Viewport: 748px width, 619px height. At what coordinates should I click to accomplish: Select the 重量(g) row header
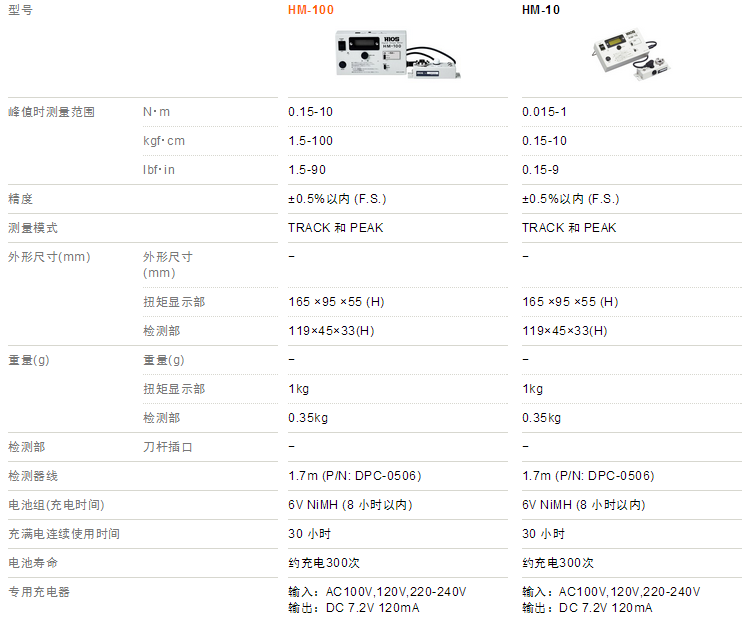click(x=29, y=360)
